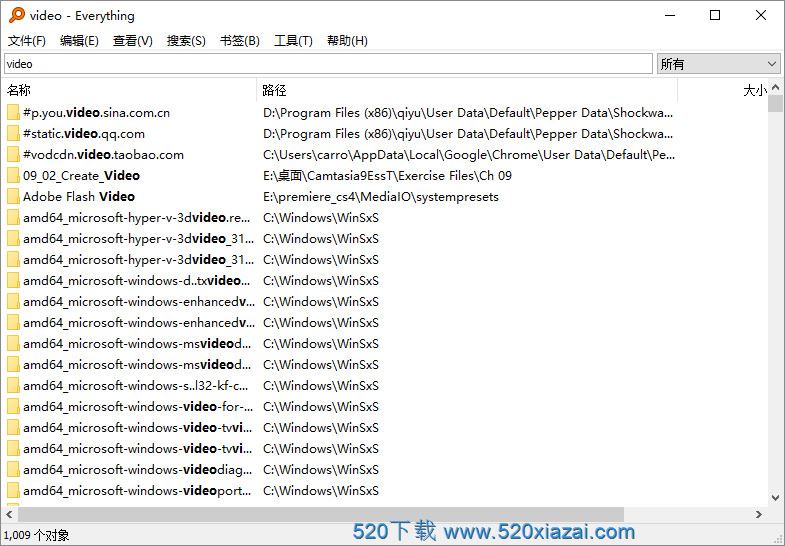Click folder icon of 09_02_Create_Video
Screen dimensions: 785x546
[x=13, y=176]
